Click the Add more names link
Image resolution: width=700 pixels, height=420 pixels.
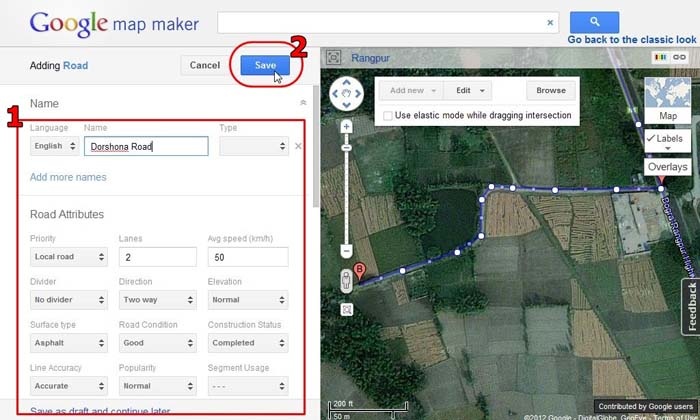[x=68, y=177]
